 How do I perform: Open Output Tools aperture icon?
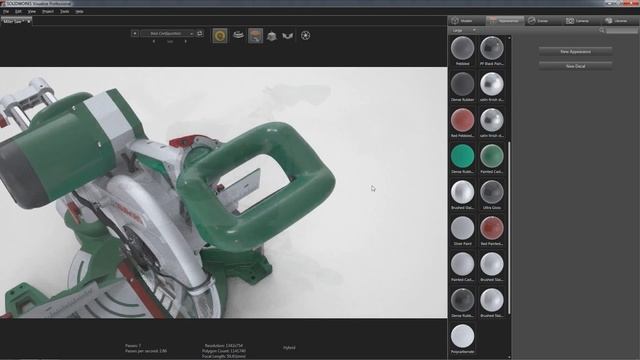click(x=305, y=36)
